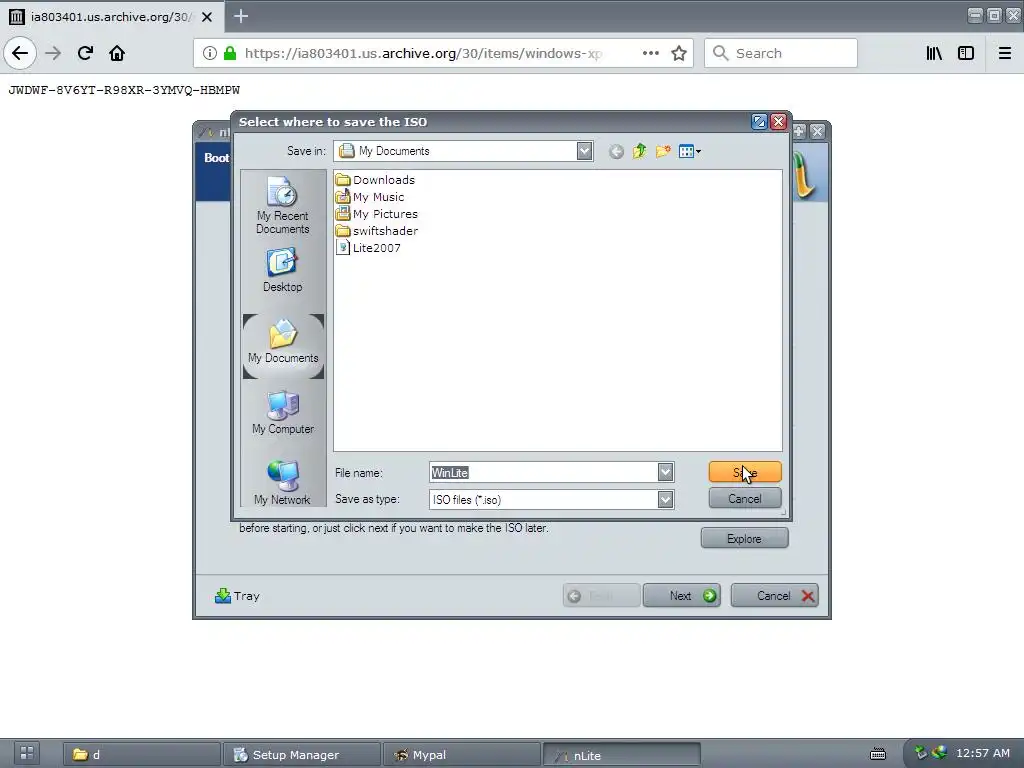Click the browser back arrow
1024x768 pixels.
20,53
